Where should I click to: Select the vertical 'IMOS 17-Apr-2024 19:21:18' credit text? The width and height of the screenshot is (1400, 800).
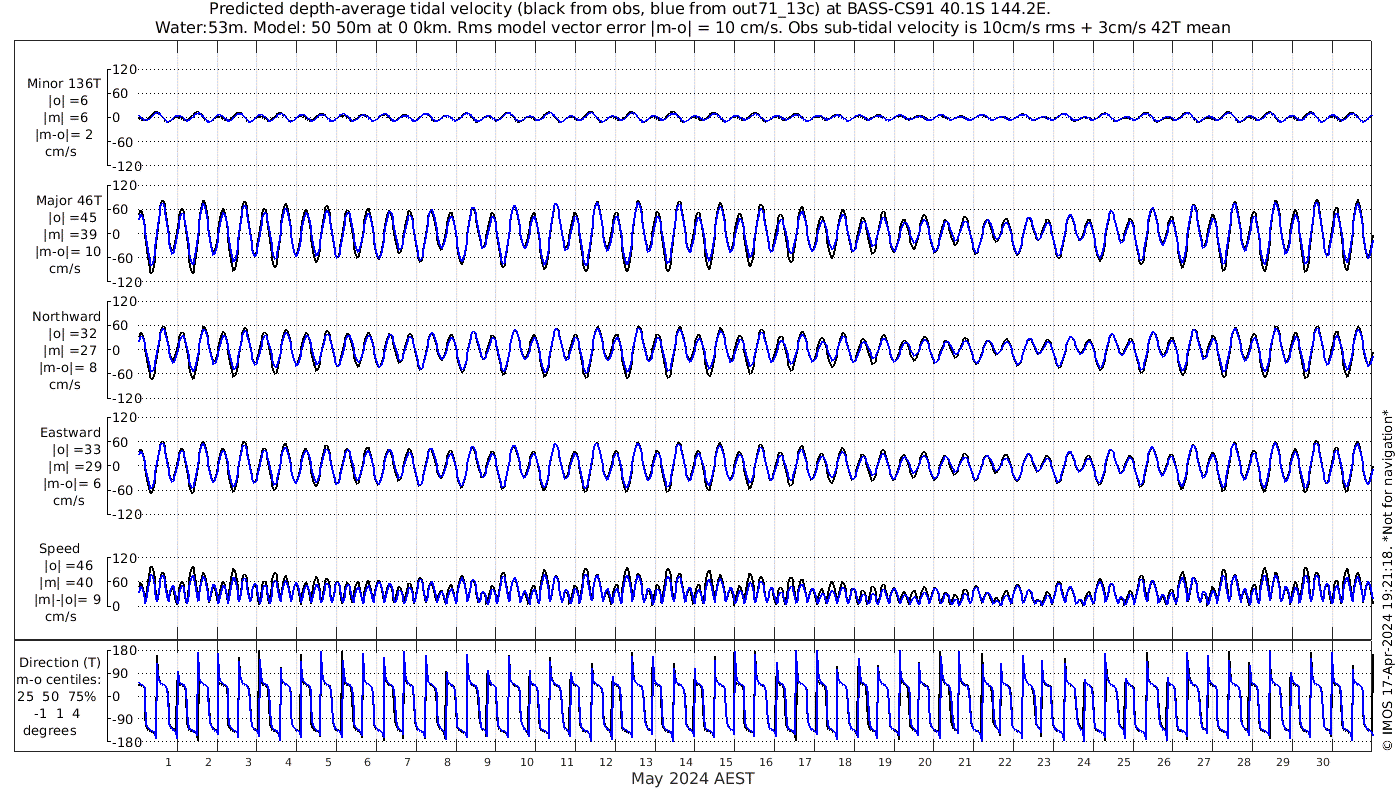pyautogui.click(x=1387, y=581)
